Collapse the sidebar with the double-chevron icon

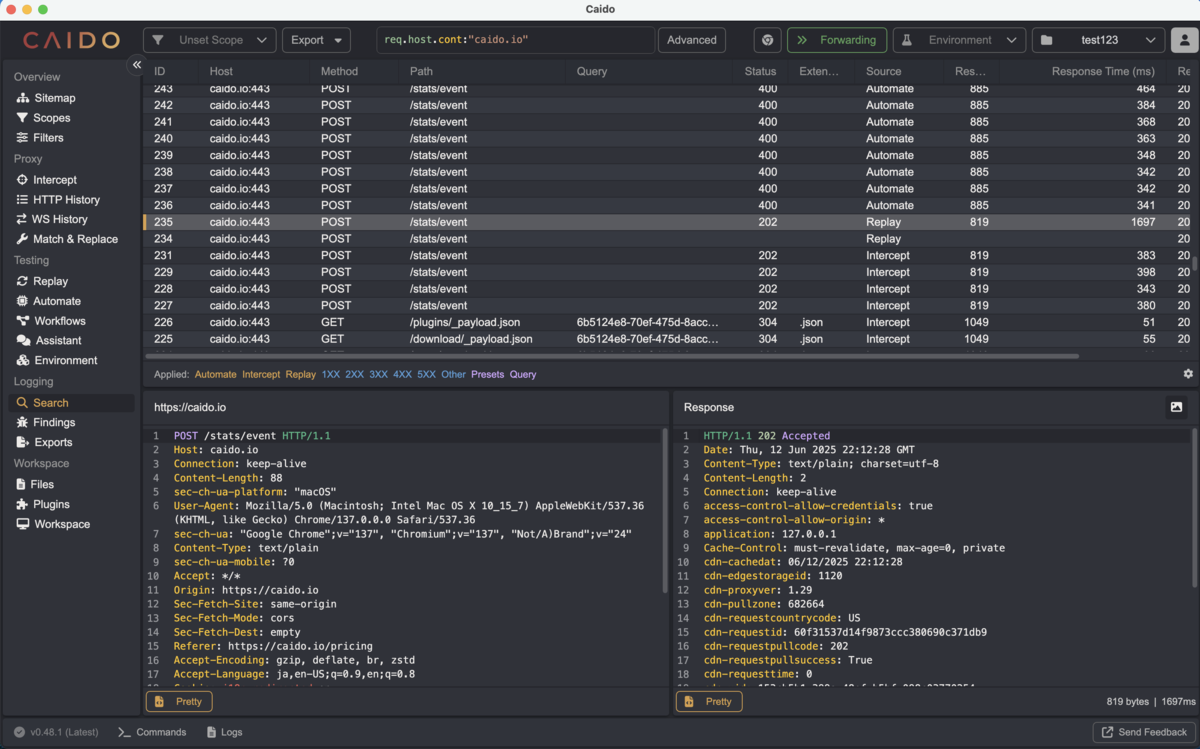point(137,65)
